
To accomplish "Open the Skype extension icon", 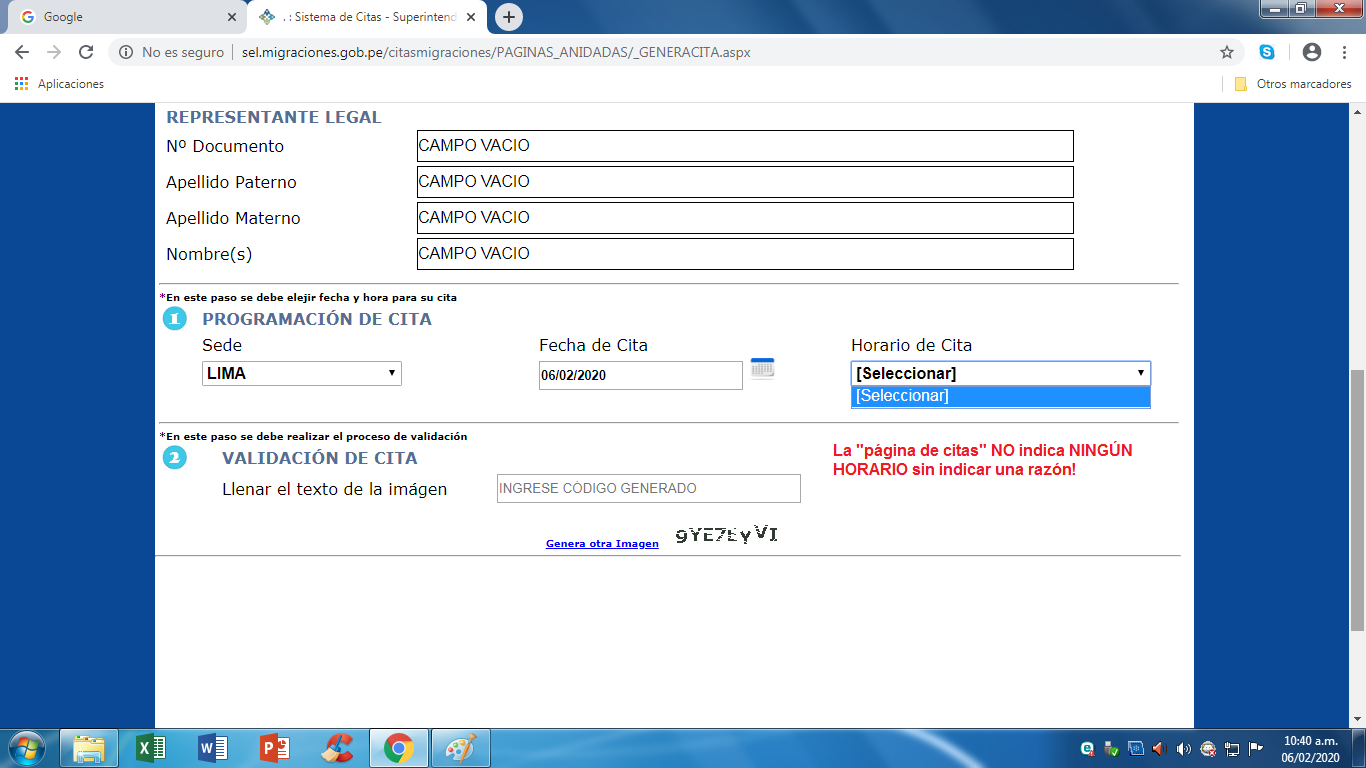I will [x=1267, y=52].
